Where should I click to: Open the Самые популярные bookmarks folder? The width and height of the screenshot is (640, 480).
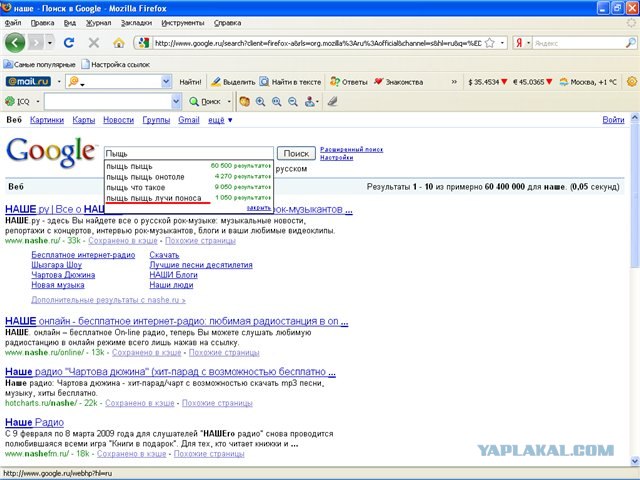point(39,64)
